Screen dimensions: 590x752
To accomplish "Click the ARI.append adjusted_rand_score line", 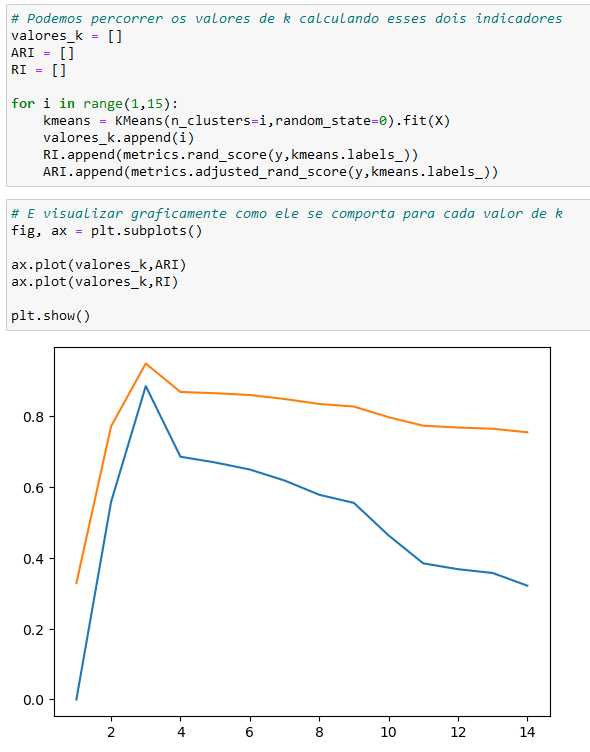I will tap(271, 172).
